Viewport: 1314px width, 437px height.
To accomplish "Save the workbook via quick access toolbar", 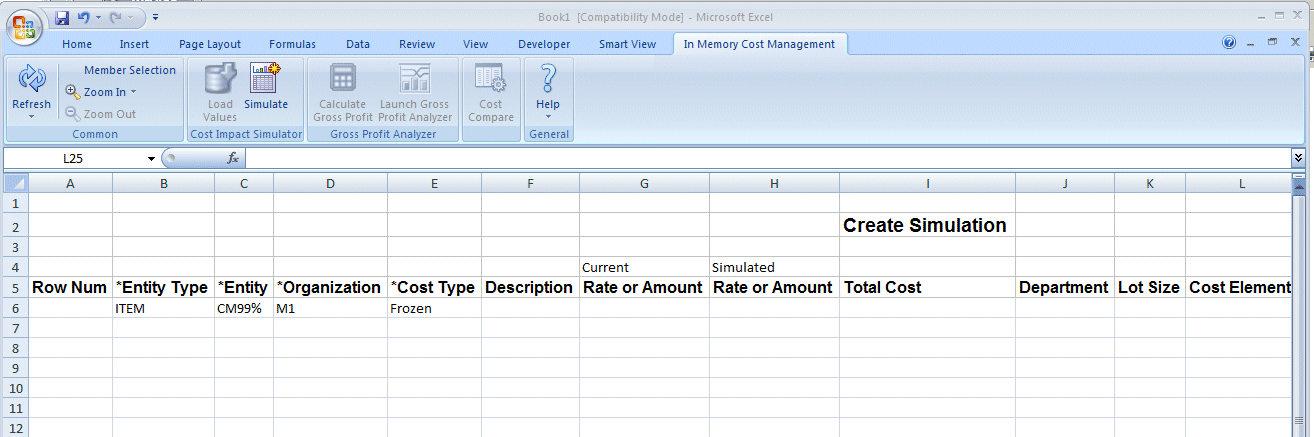I will click(62, 18).
